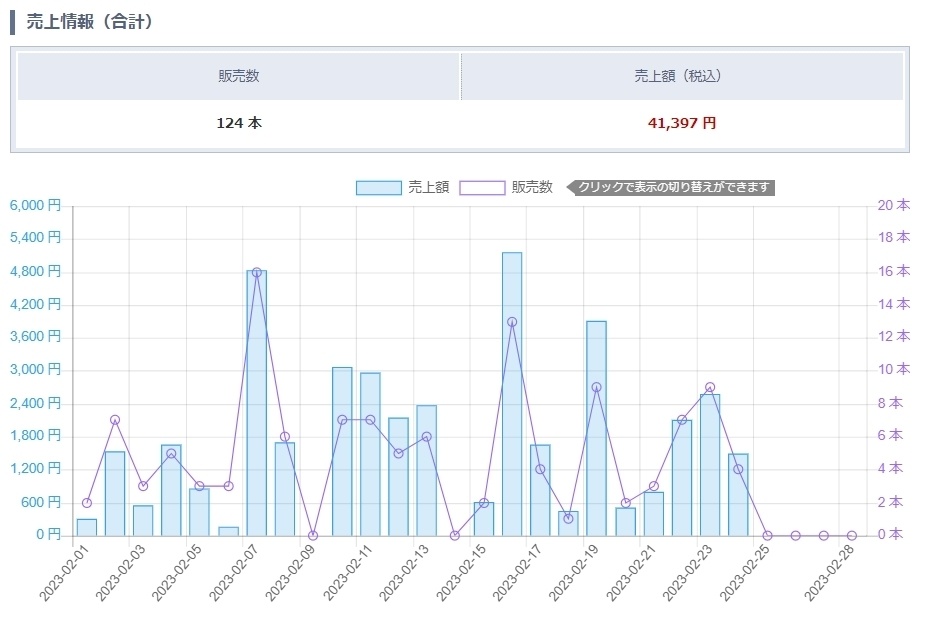Click the 売上額（税込）column header
The image size is (925, 623).
(x=682, y=76)
